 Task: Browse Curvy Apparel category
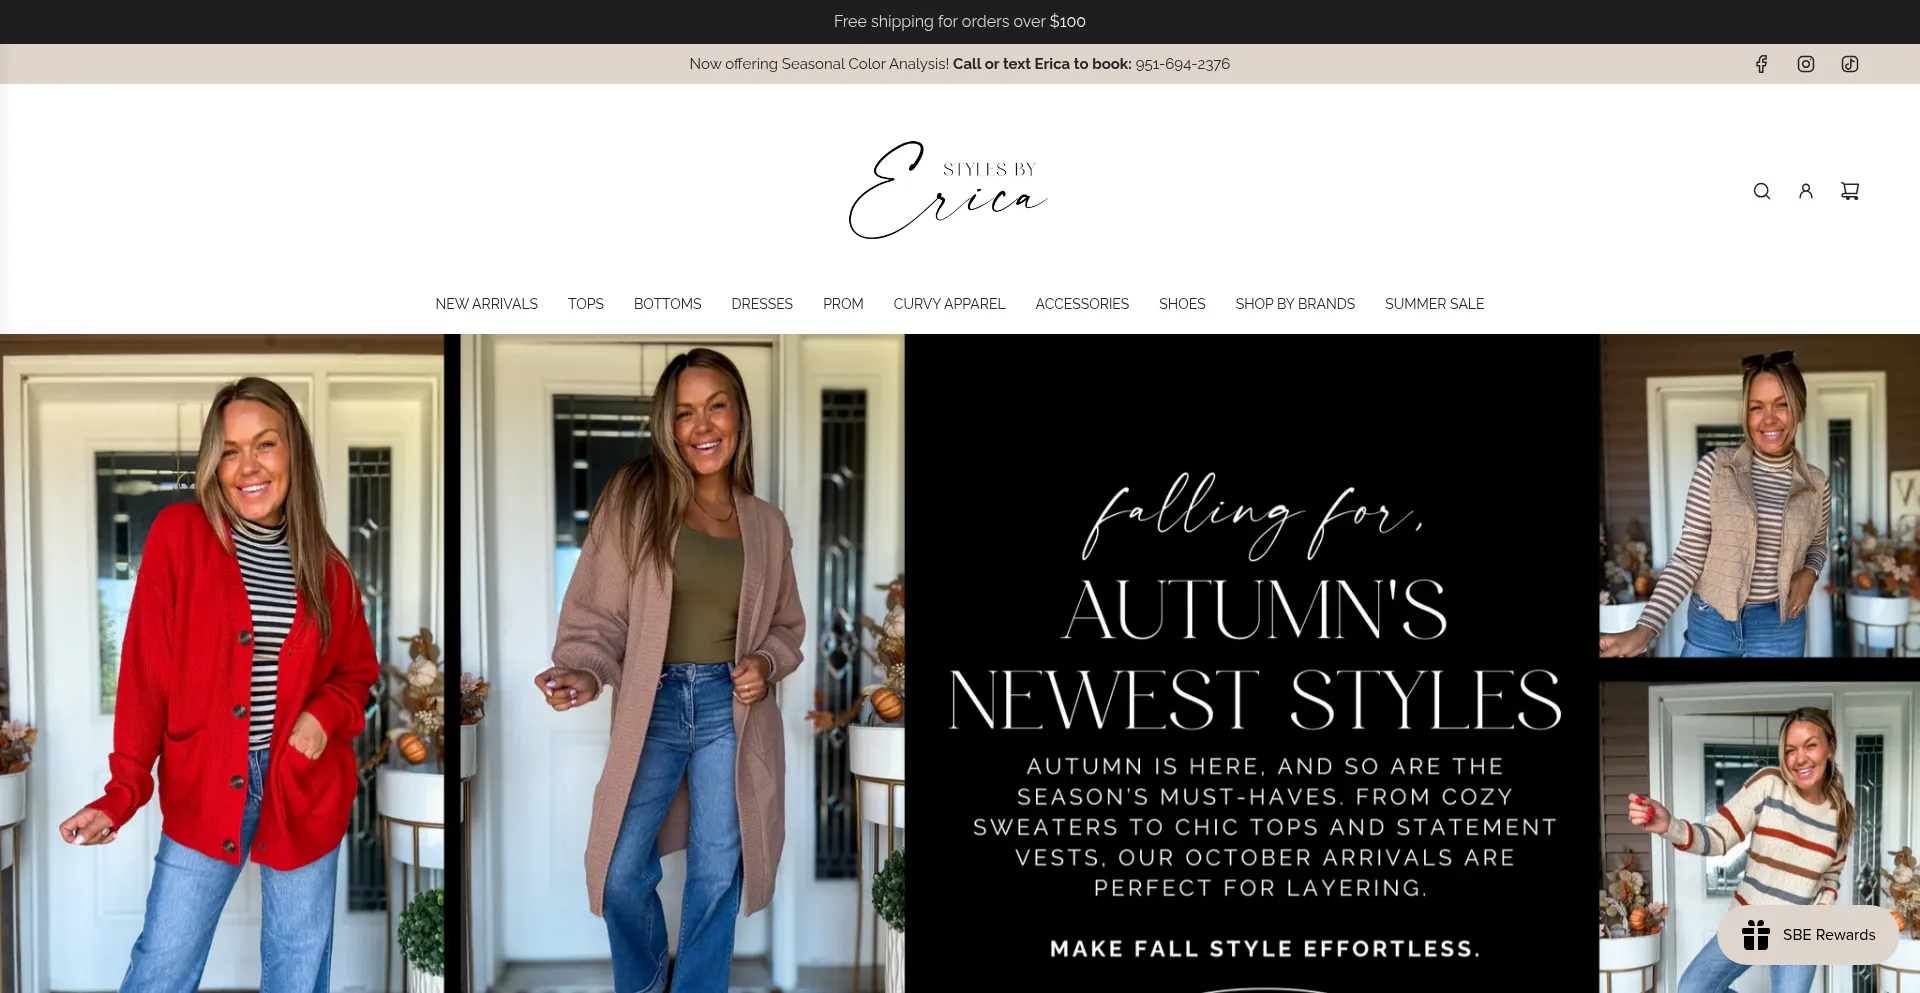pos(949,304)
